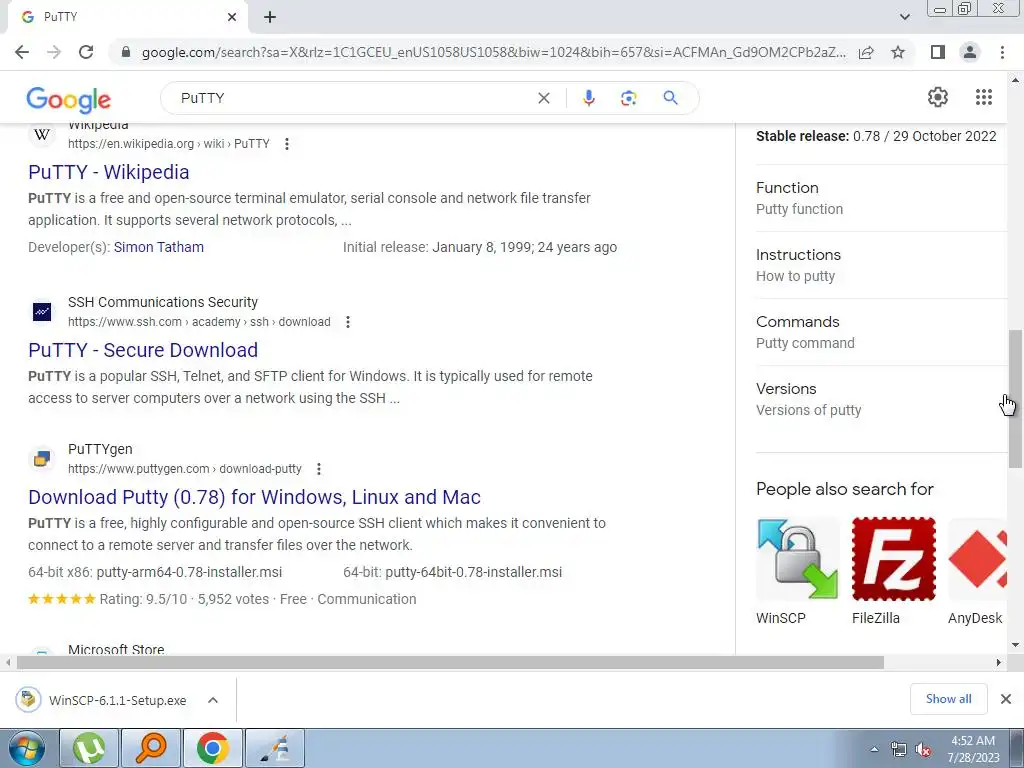Open the Chrome profile menu
The image size is (1024, 768).
click(970, 52)
